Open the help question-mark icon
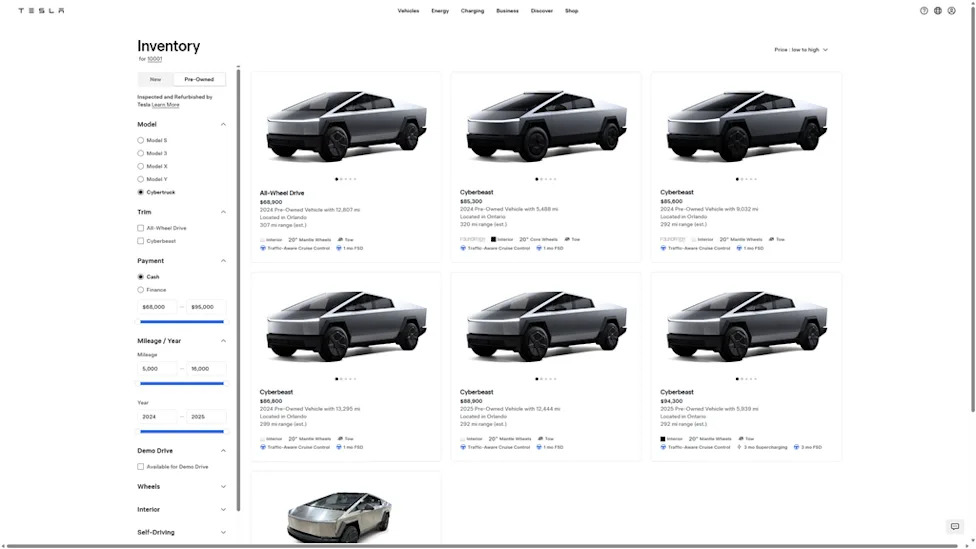976x549 pixels. point(924,11)
